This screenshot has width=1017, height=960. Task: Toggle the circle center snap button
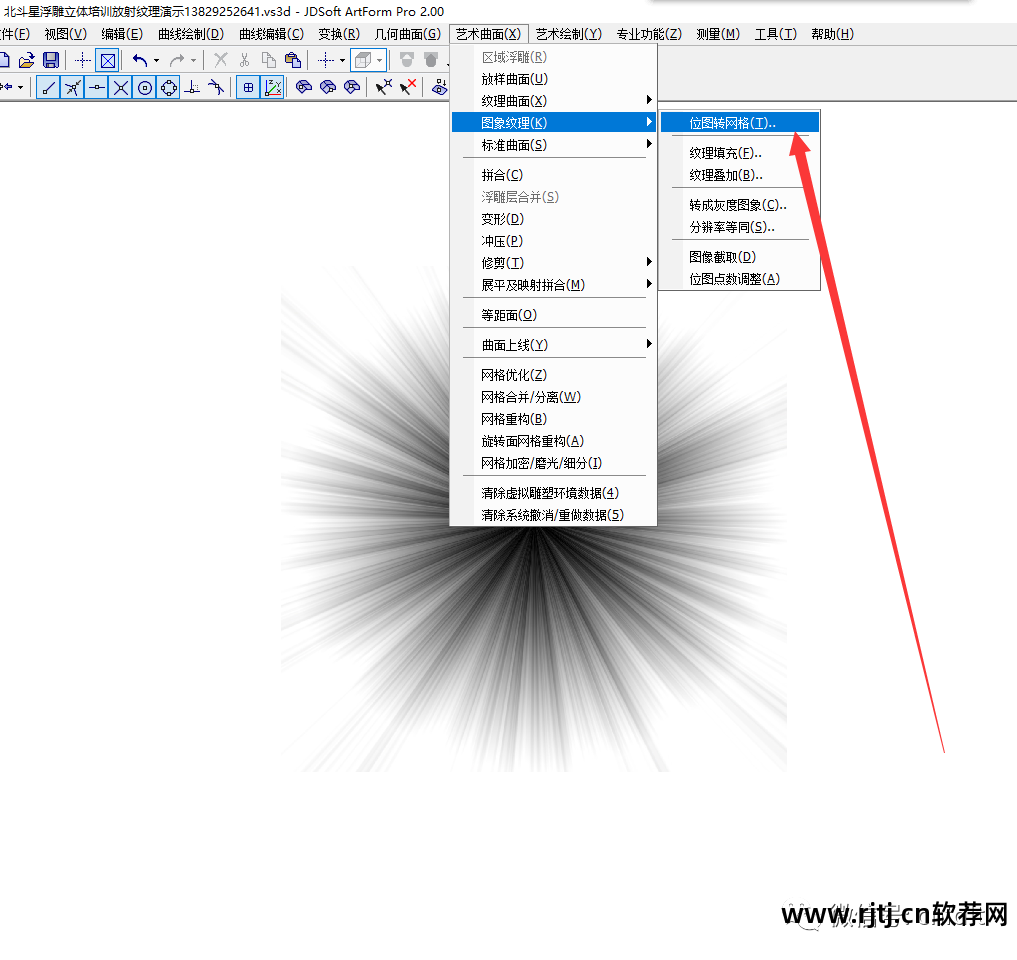point(145,87)
